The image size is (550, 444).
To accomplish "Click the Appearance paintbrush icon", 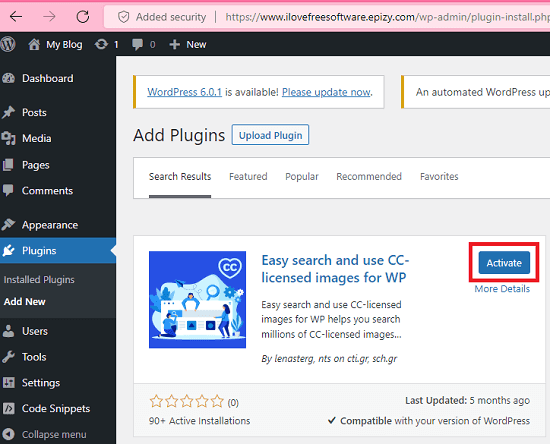I will [x=8, y=225].
